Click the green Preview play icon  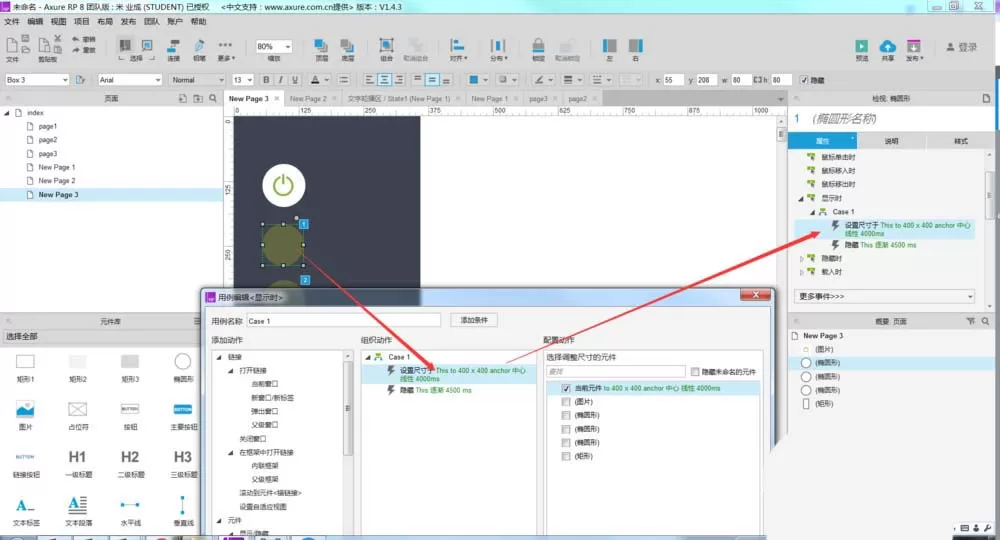(862, 46)
